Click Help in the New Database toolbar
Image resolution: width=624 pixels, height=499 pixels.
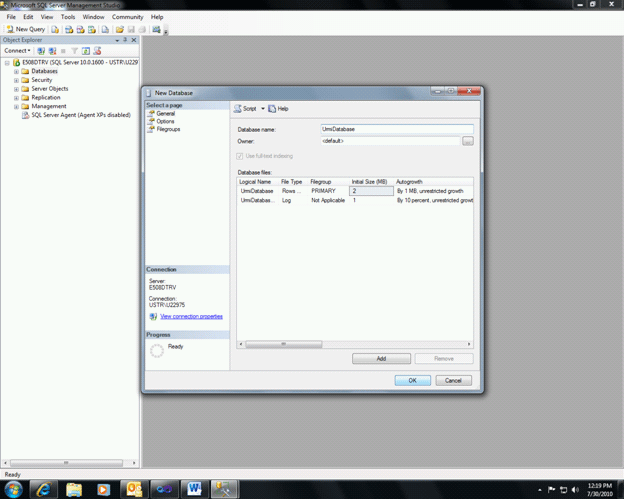[x=278, y=109]
